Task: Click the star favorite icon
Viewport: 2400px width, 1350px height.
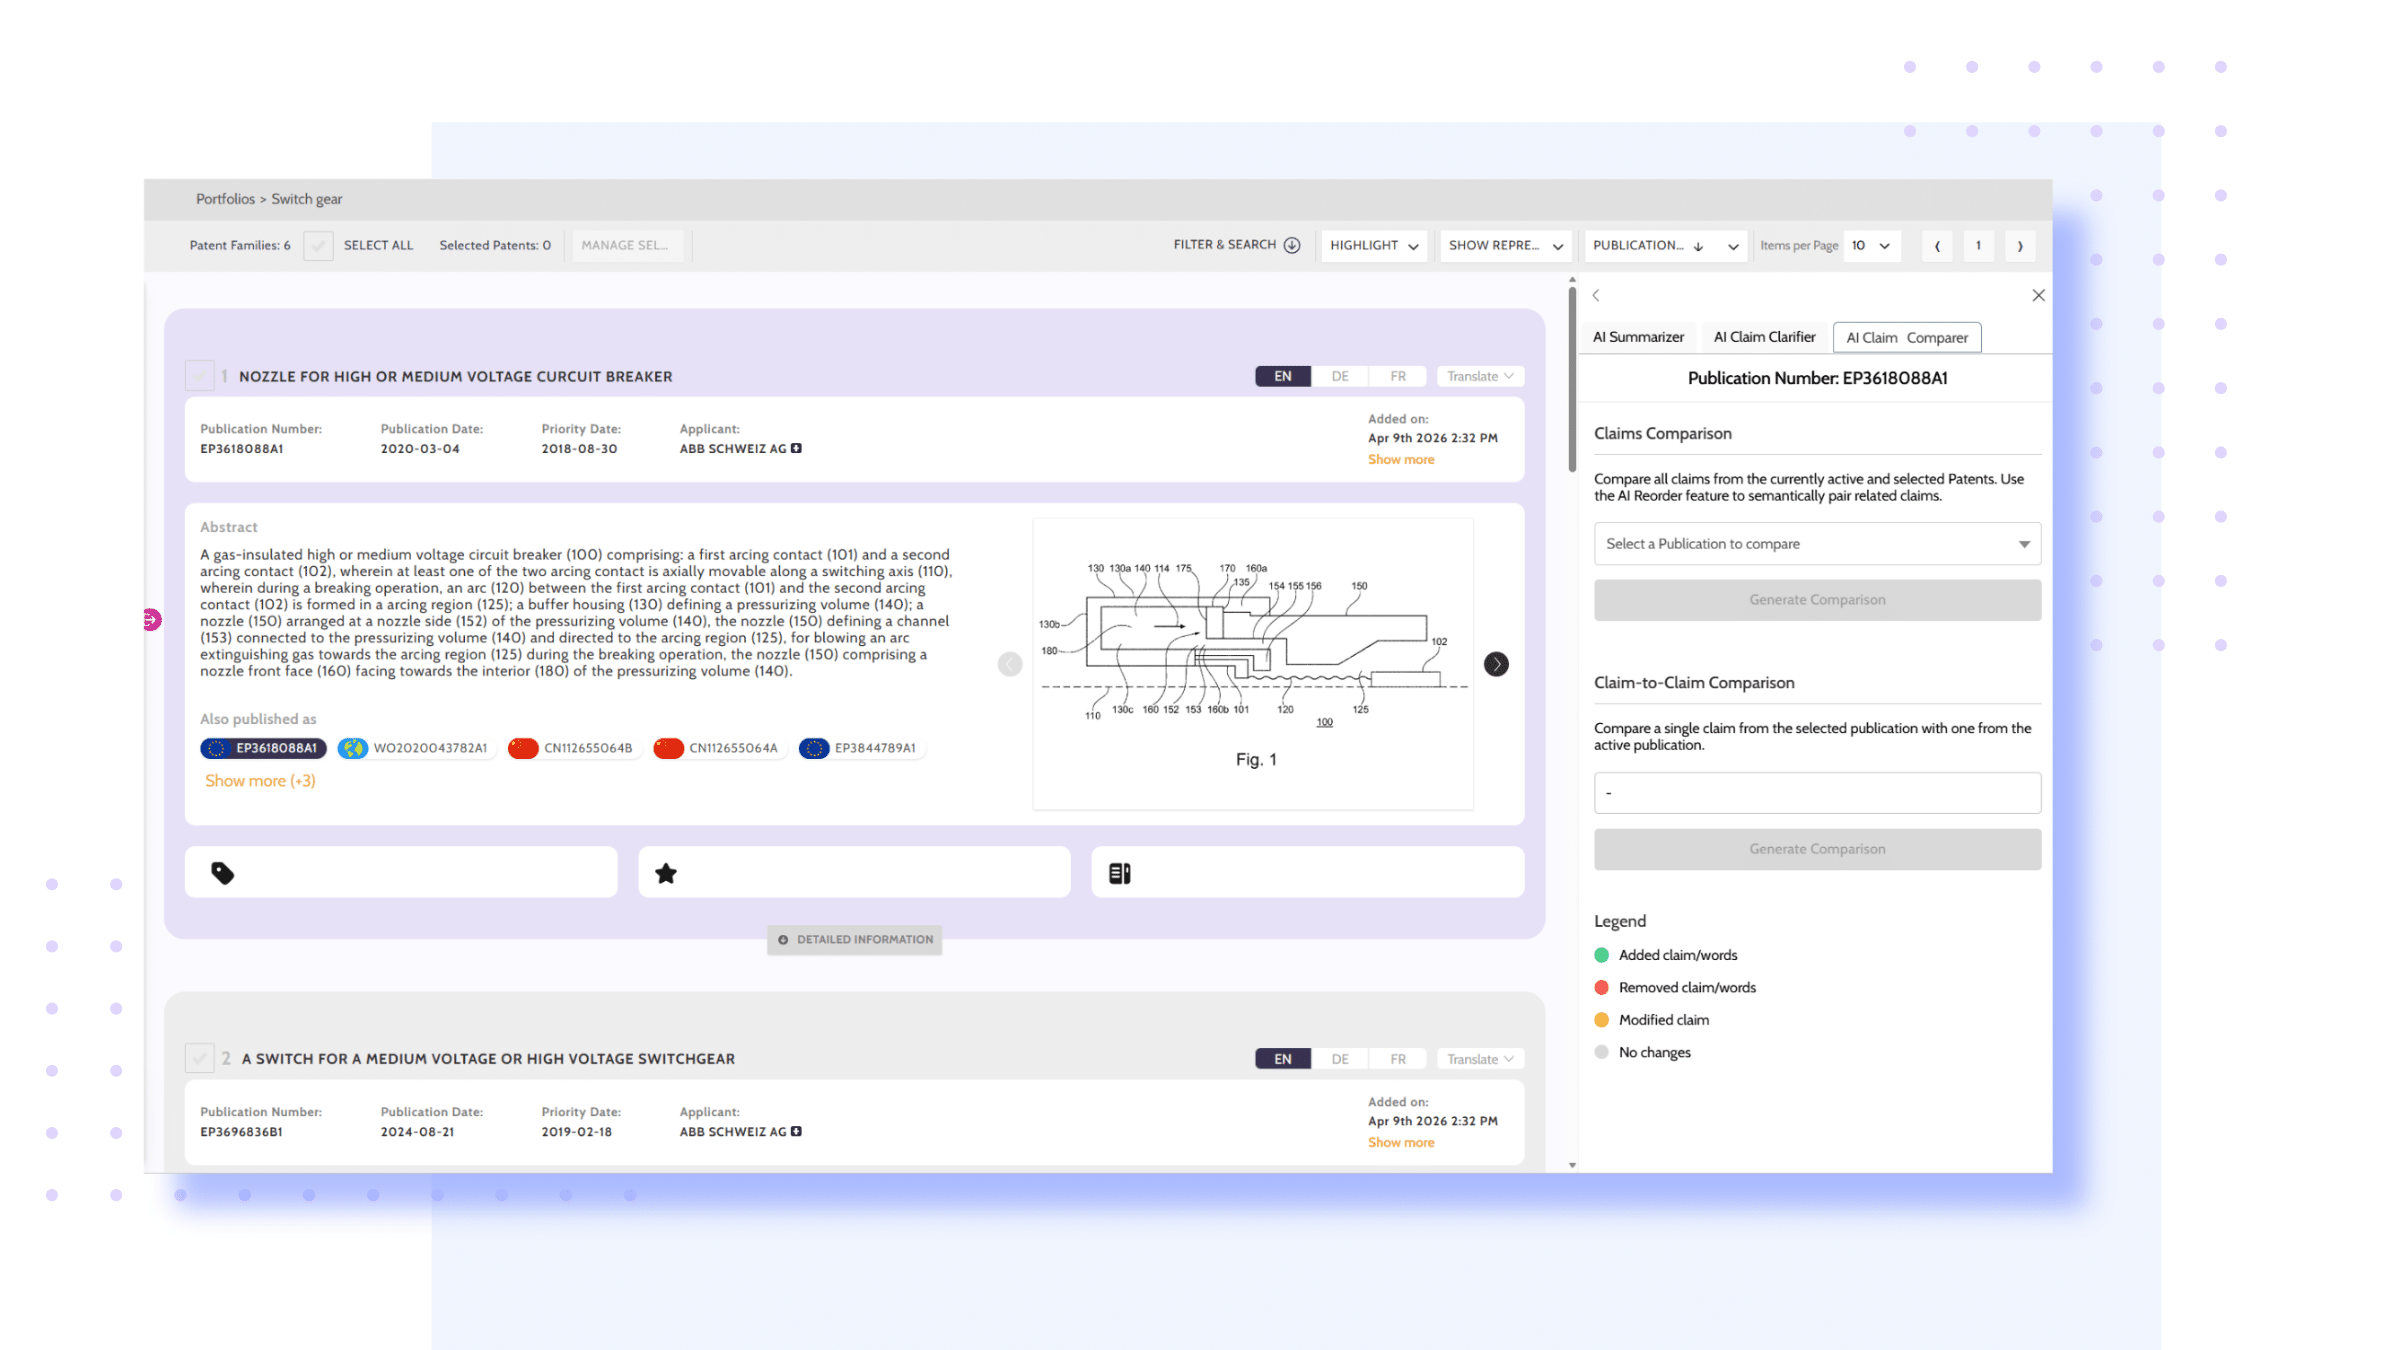Action: coord(666,873)
